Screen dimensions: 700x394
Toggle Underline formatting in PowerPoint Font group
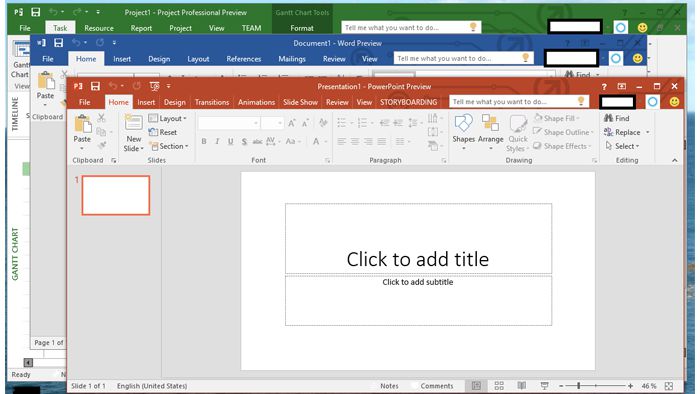point(230,141)
